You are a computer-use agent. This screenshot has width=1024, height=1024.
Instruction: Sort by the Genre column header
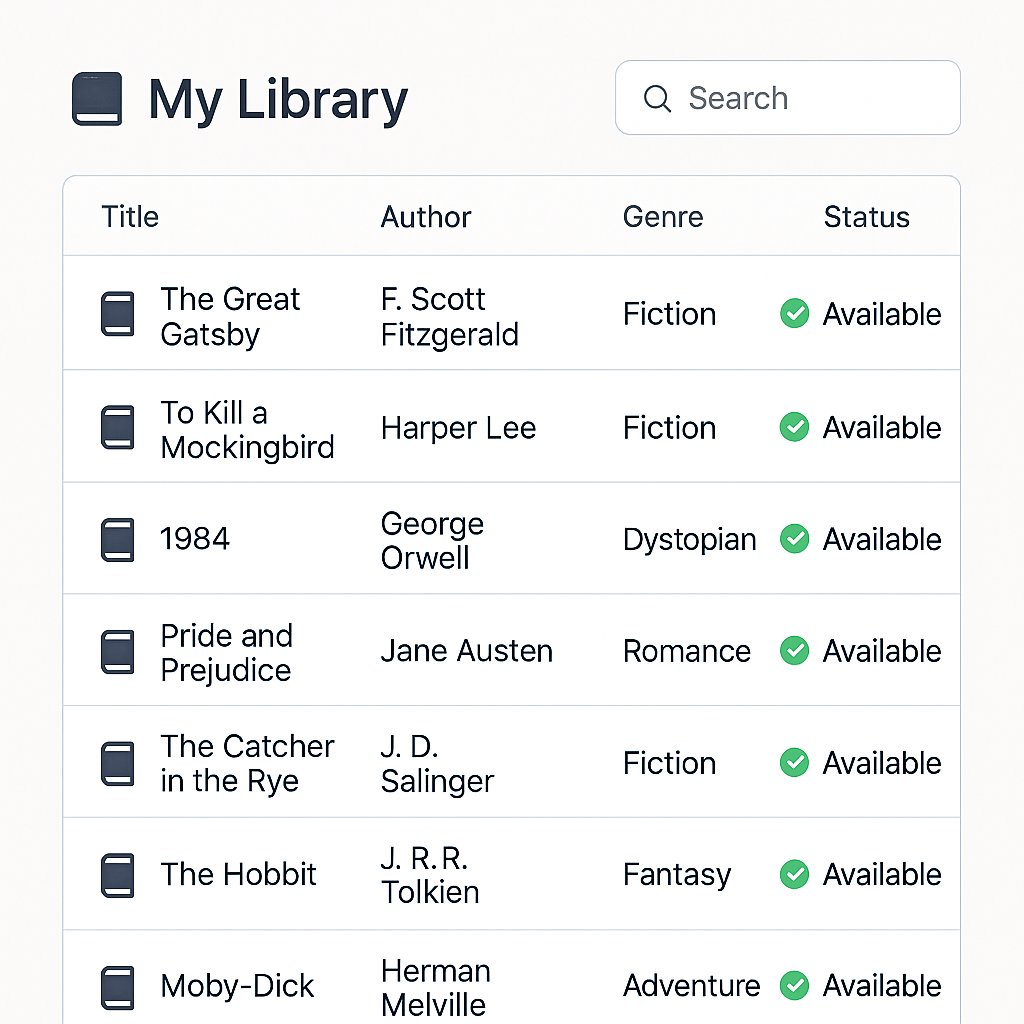click(x=663, y=217)
